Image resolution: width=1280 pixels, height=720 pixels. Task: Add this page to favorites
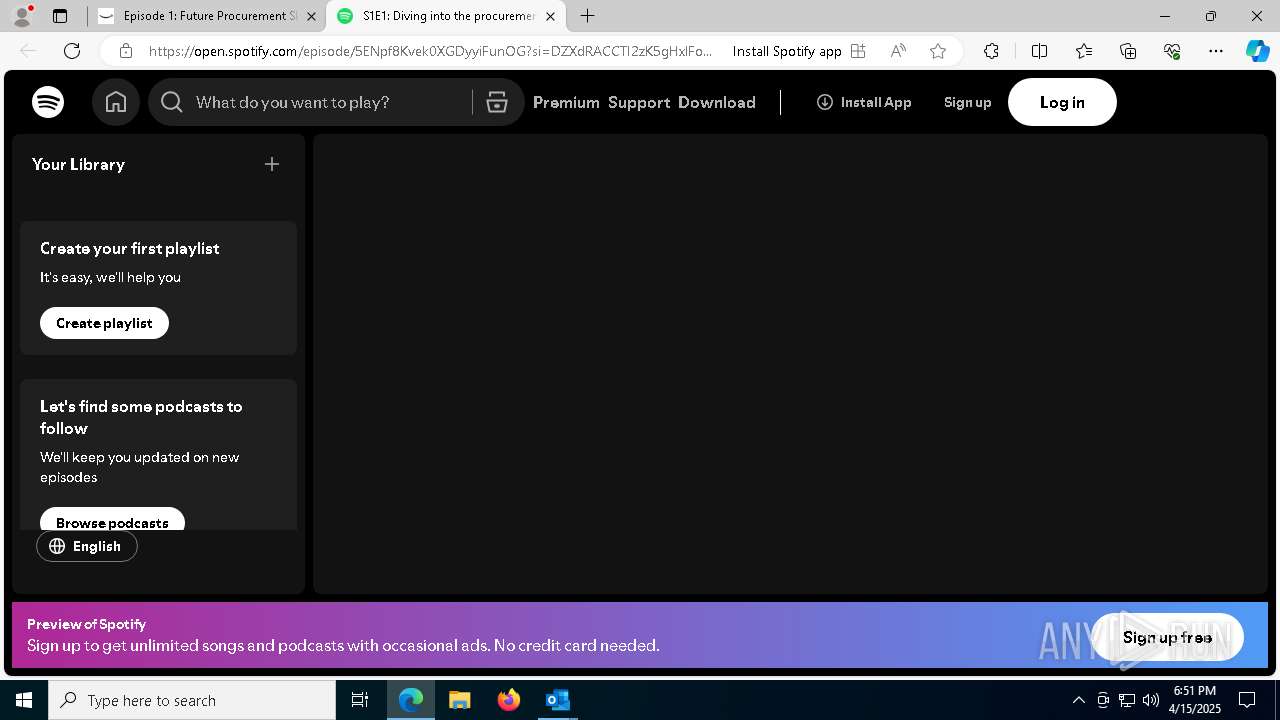(938, 51)
